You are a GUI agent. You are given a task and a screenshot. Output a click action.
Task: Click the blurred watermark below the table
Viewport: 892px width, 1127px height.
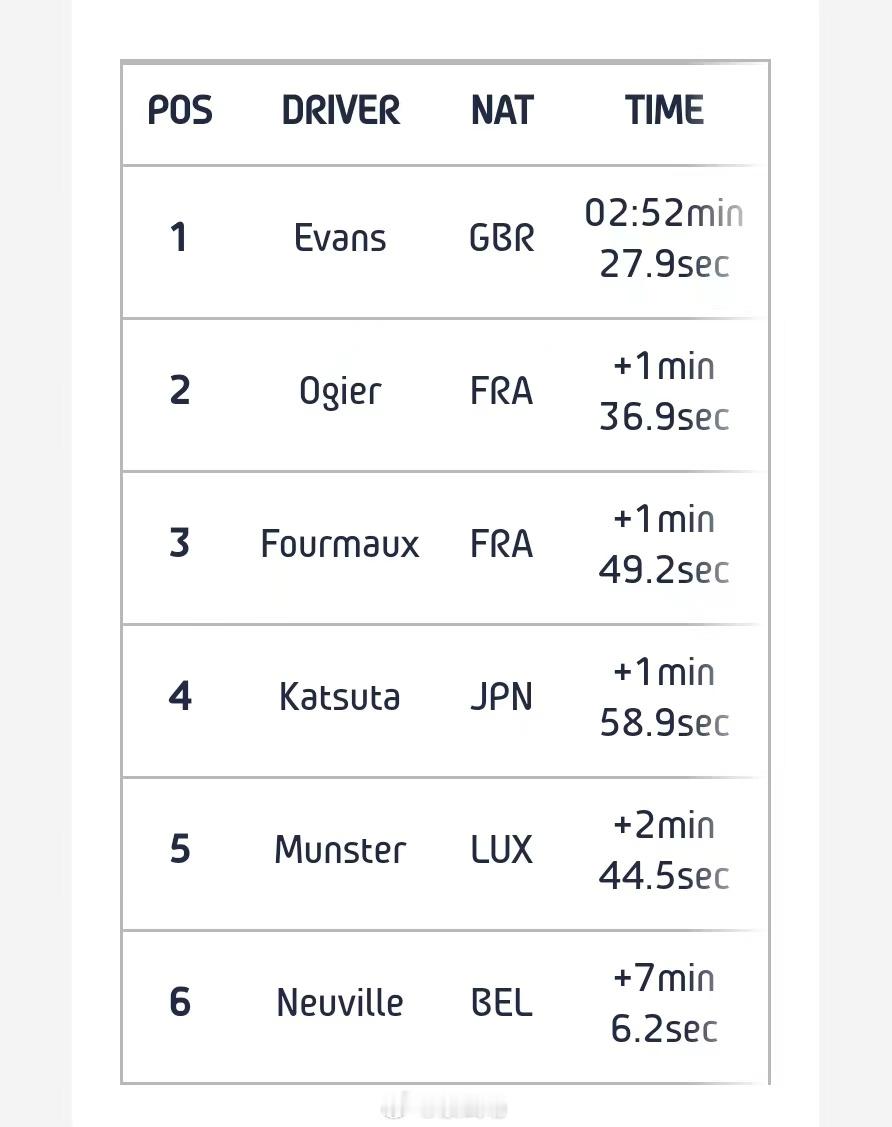point(444,1108)
